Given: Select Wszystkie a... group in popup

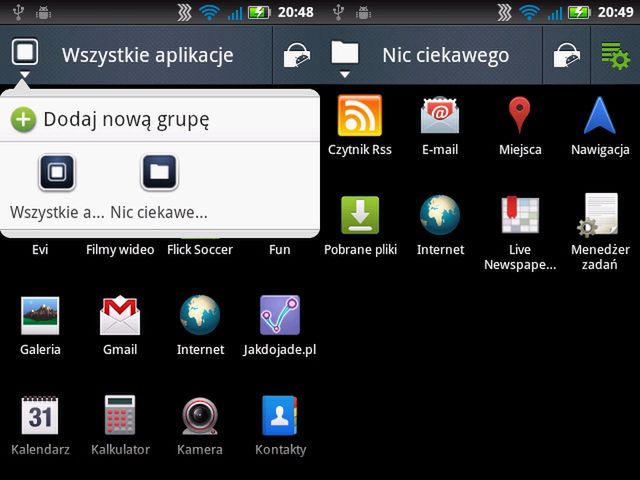Looking at the screenshot, I should (57, 188).
